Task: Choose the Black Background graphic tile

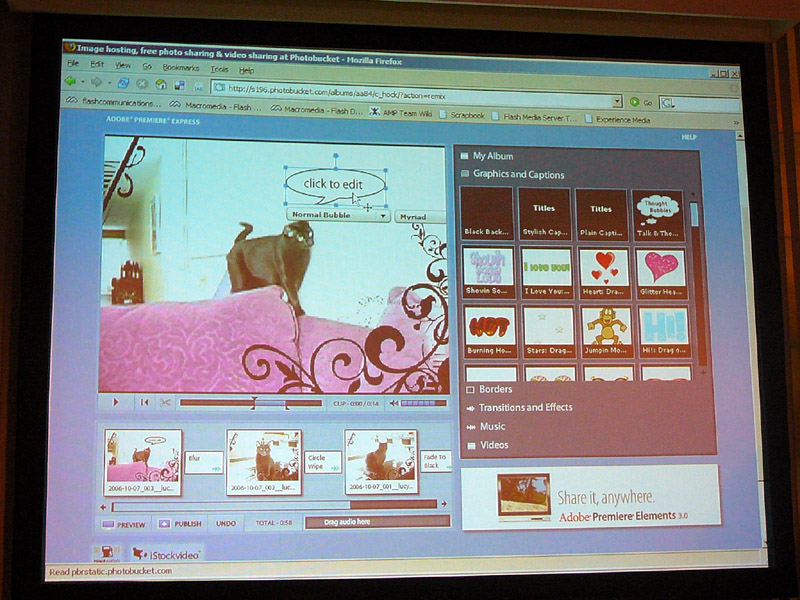Action: click(487, 214)
